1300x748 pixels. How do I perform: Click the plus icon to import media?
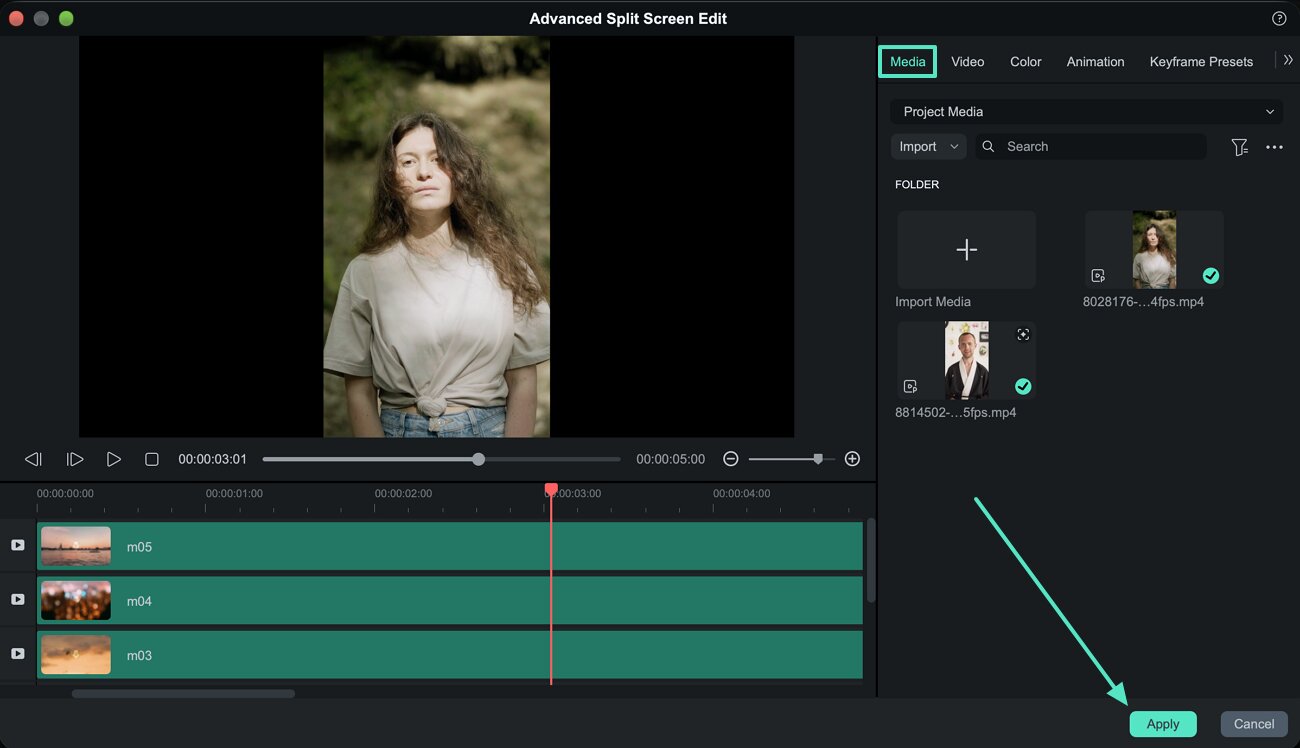[x=966, y=249]
